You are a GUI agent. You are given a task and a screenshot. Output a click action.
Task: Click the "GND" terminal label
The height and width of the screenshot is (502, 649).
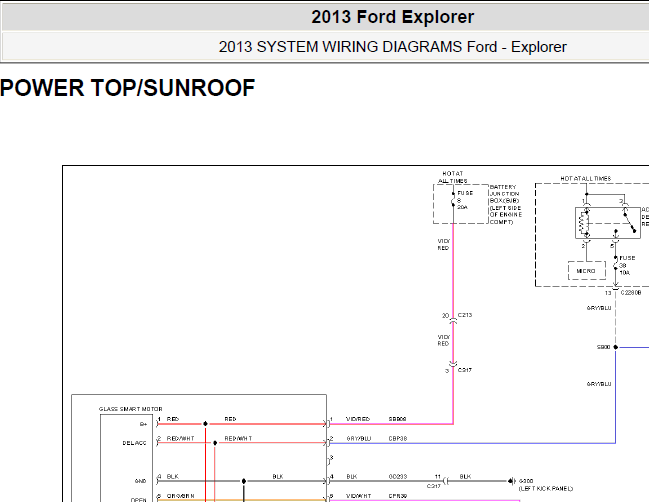[x=140, y=481]
